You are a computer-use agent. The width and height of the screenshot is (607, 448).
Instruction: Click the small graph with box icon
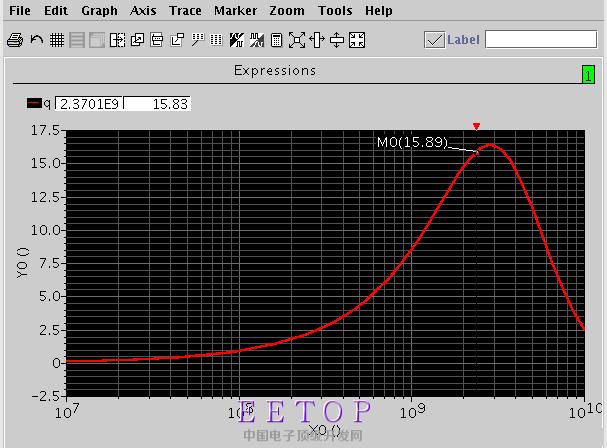point(177,40)
